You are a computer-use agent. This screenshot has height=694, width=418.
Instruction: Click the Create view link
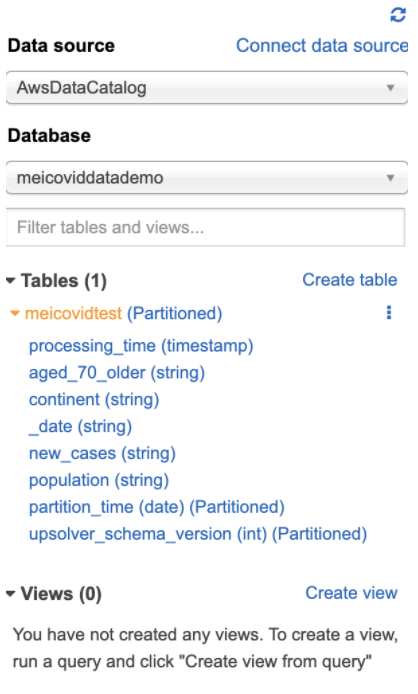351,593
